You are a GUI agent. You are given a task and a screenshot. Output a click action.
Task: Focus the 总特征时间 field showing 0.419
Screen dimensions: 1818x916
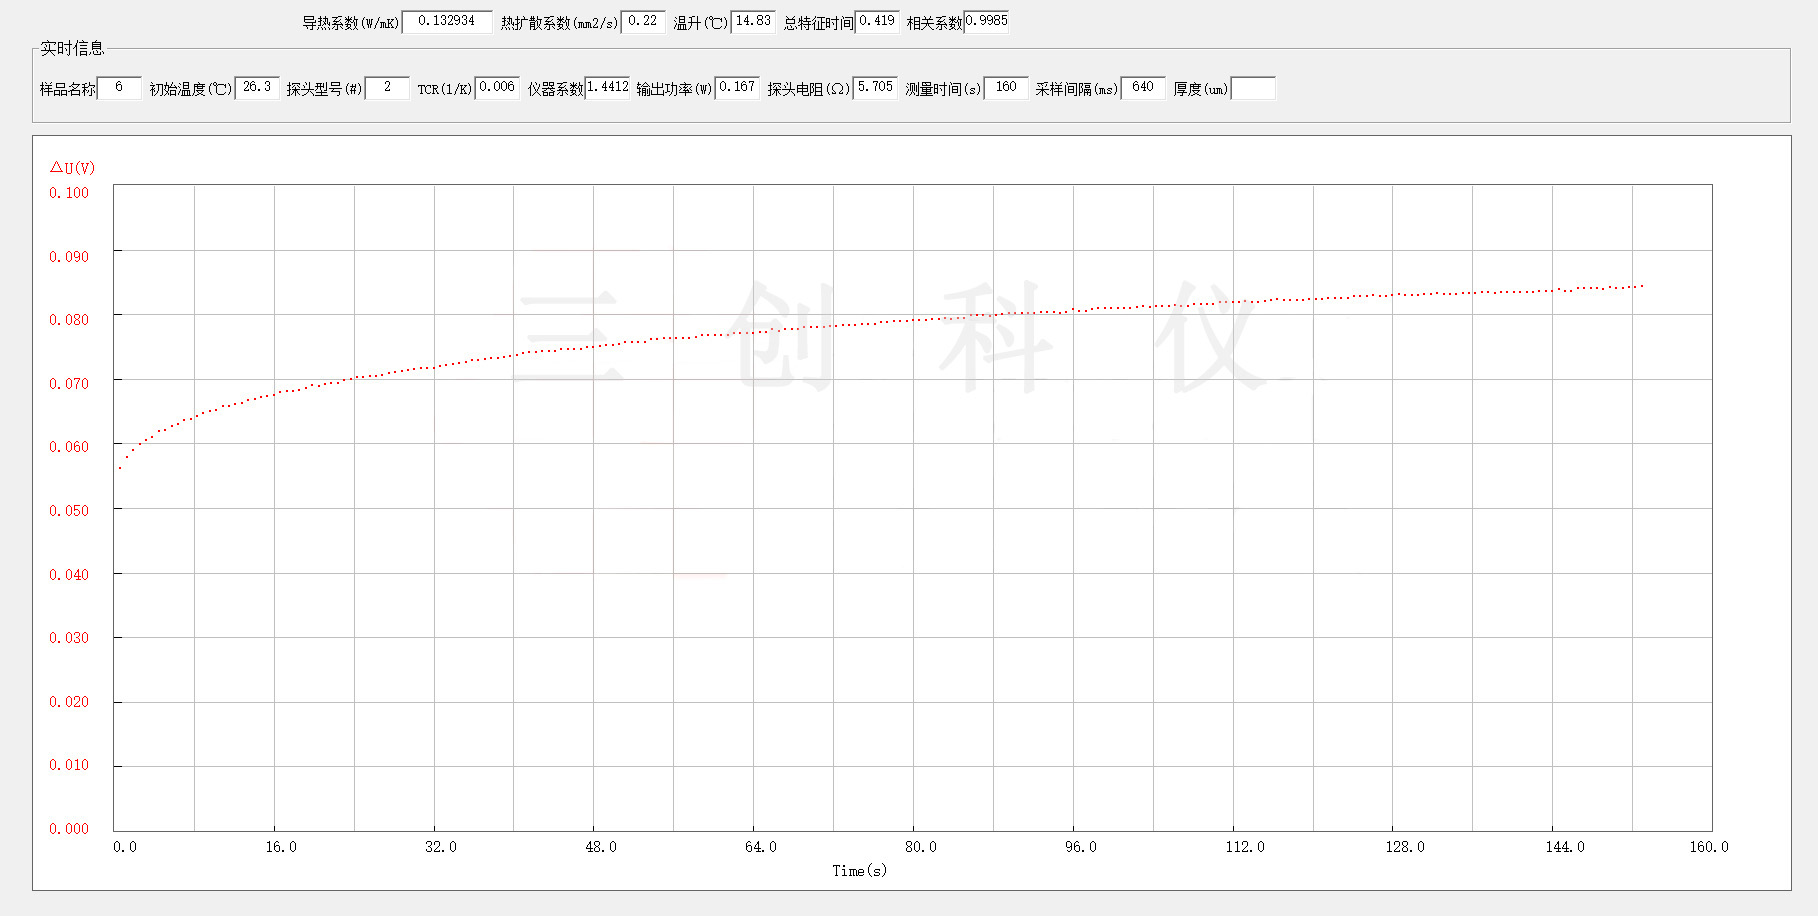point(877,22)
